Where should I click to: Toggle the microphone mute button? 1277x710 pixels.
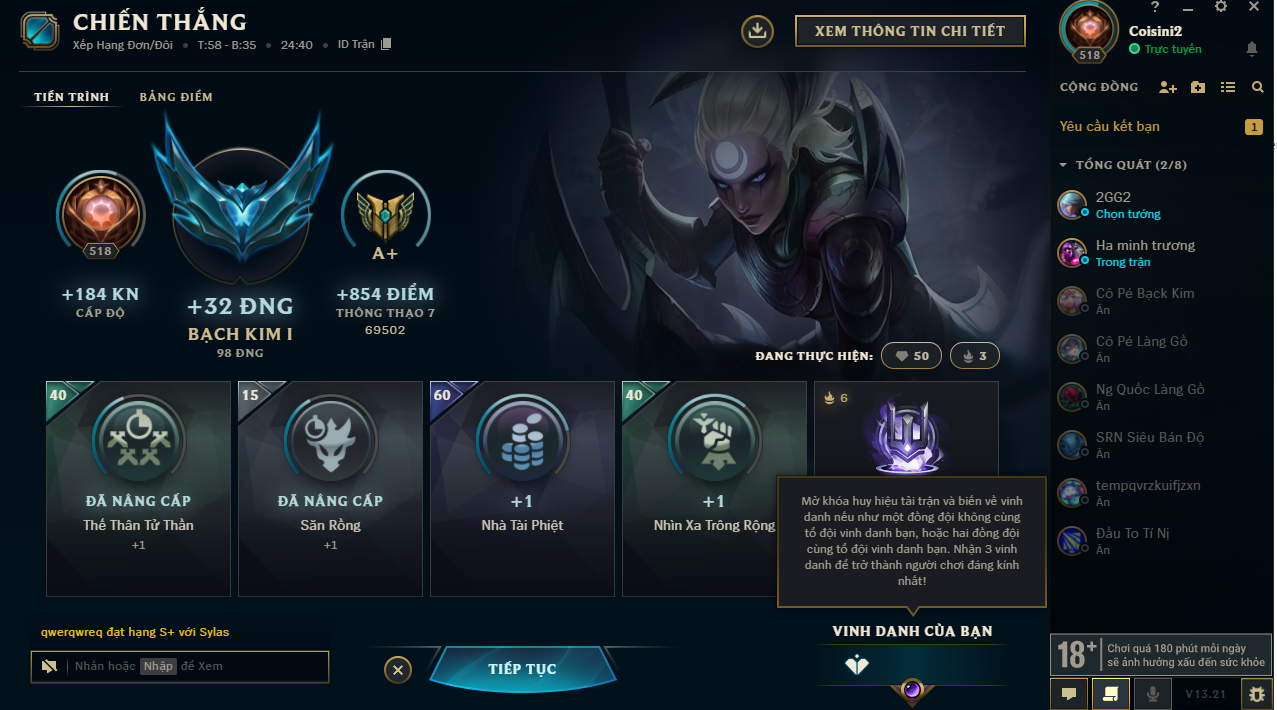1153,692
